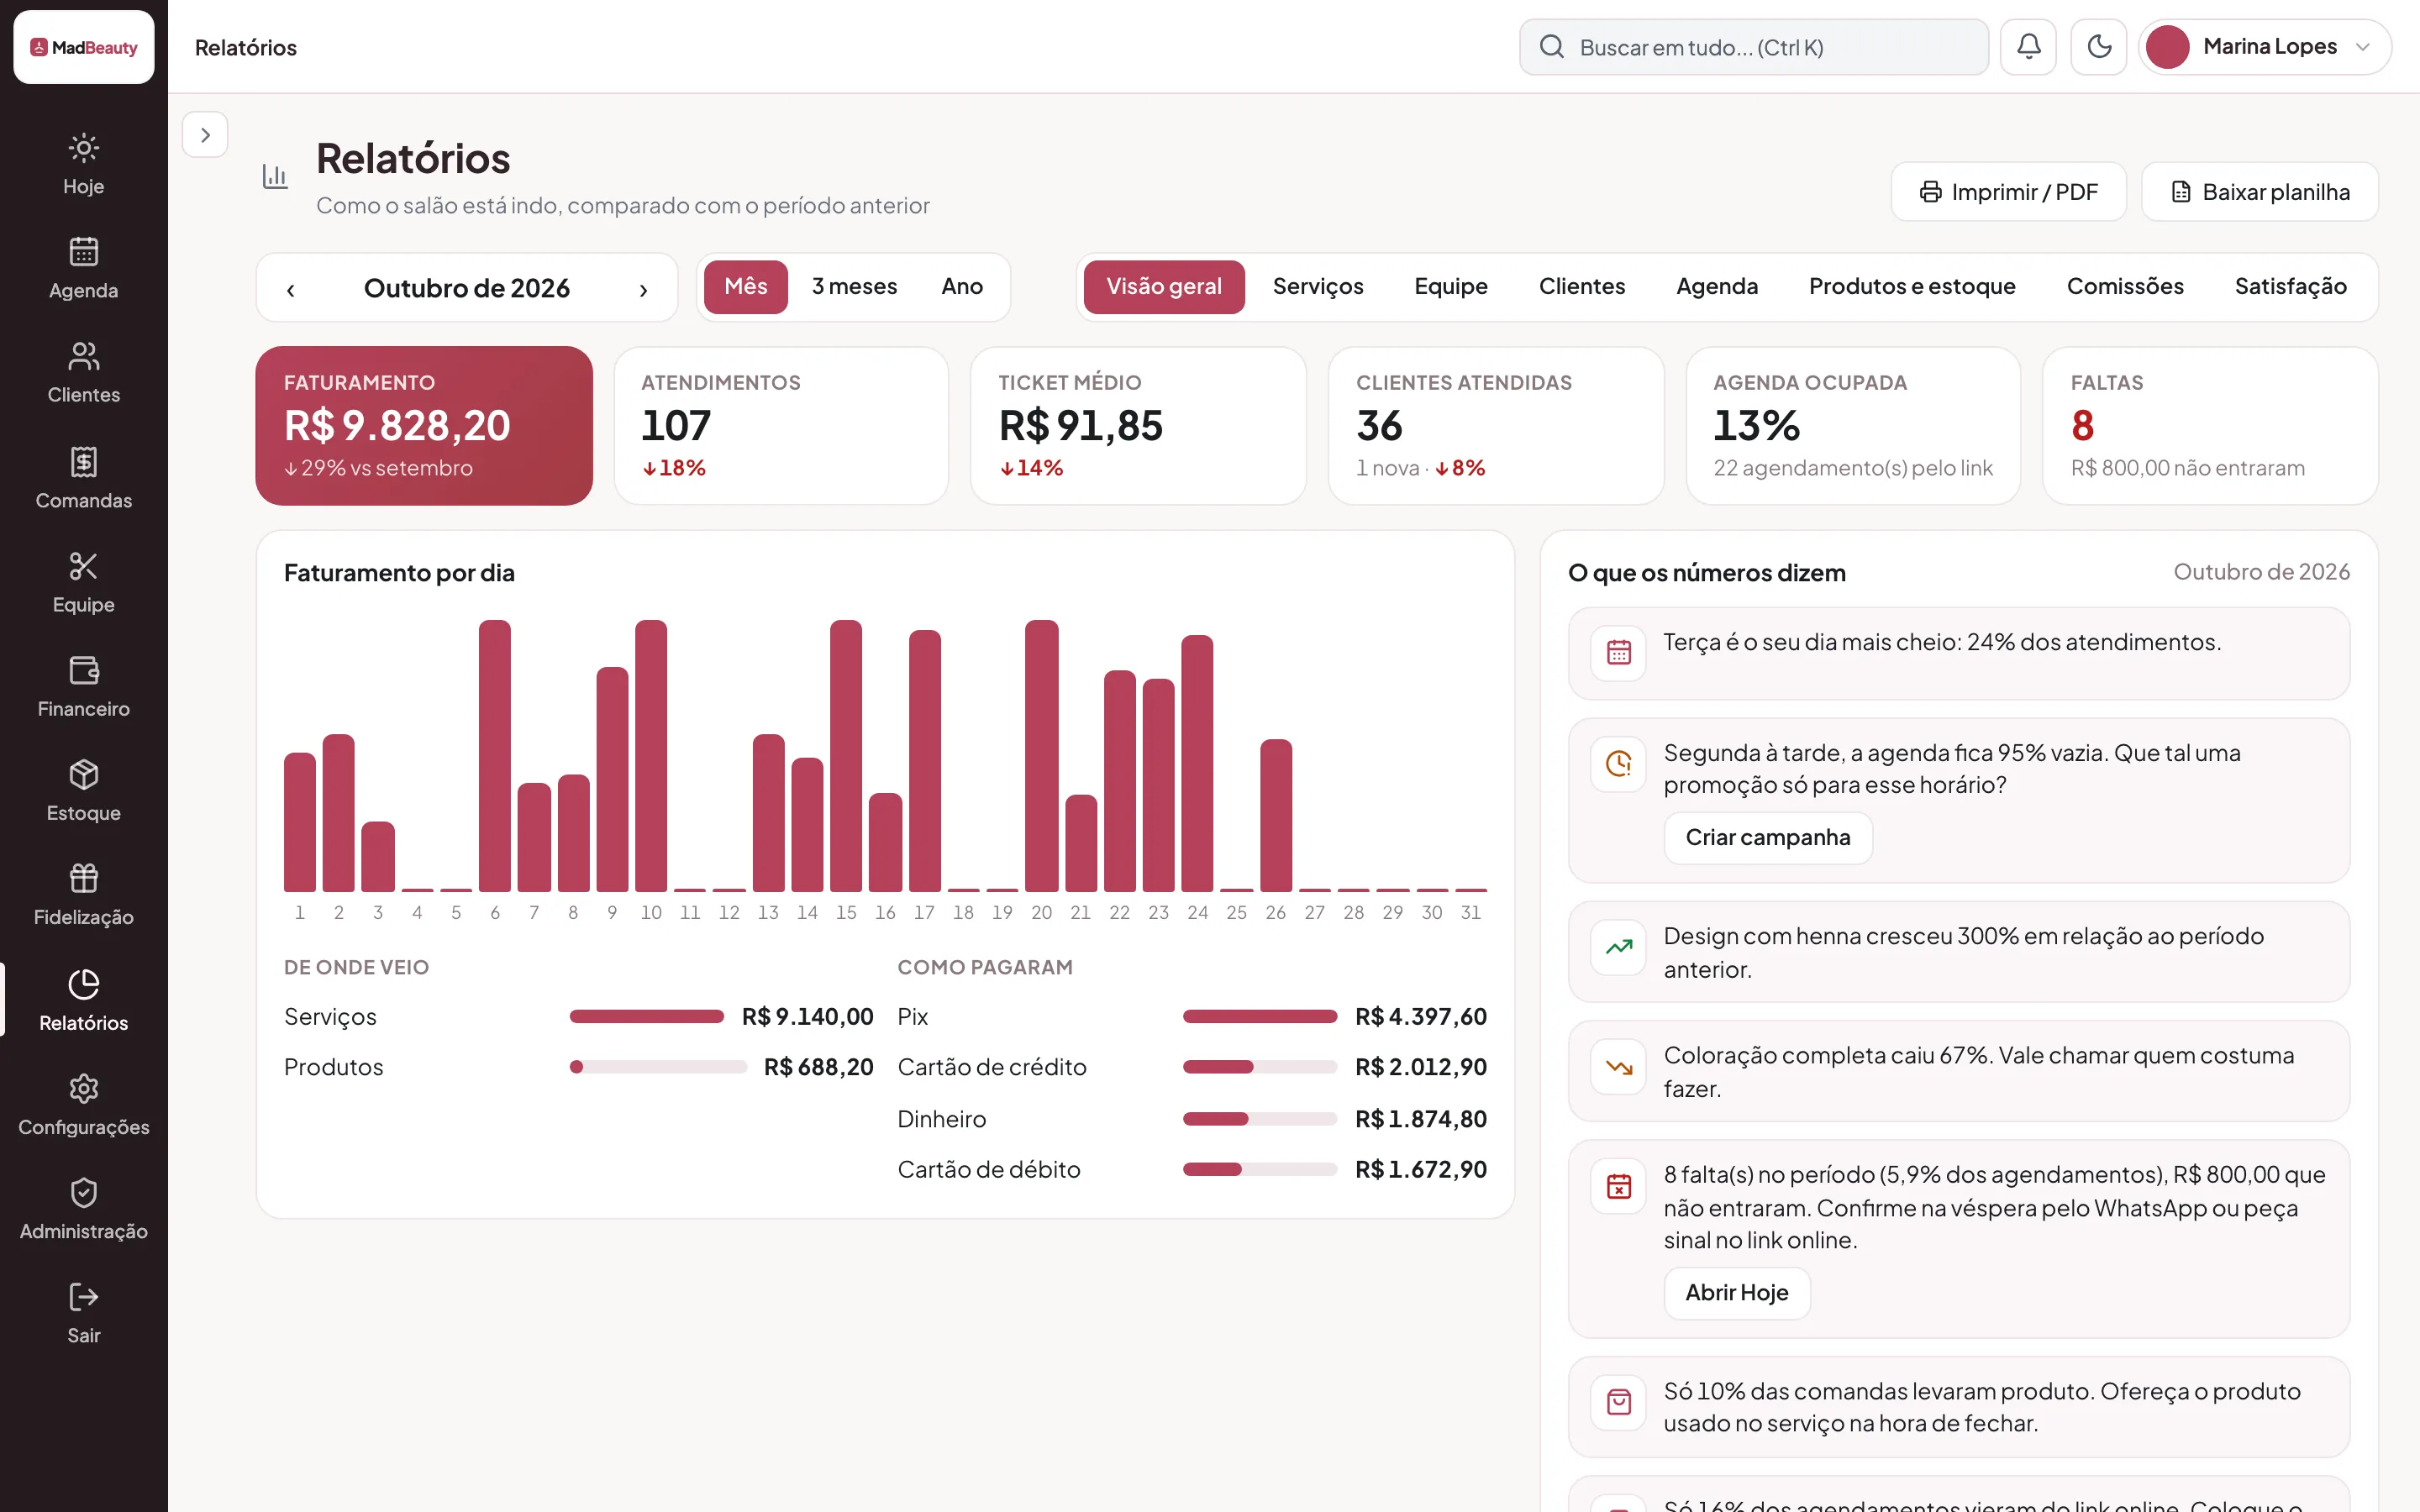Expand the collapsed sidebar panel chevron

click(x=205, y=135)
